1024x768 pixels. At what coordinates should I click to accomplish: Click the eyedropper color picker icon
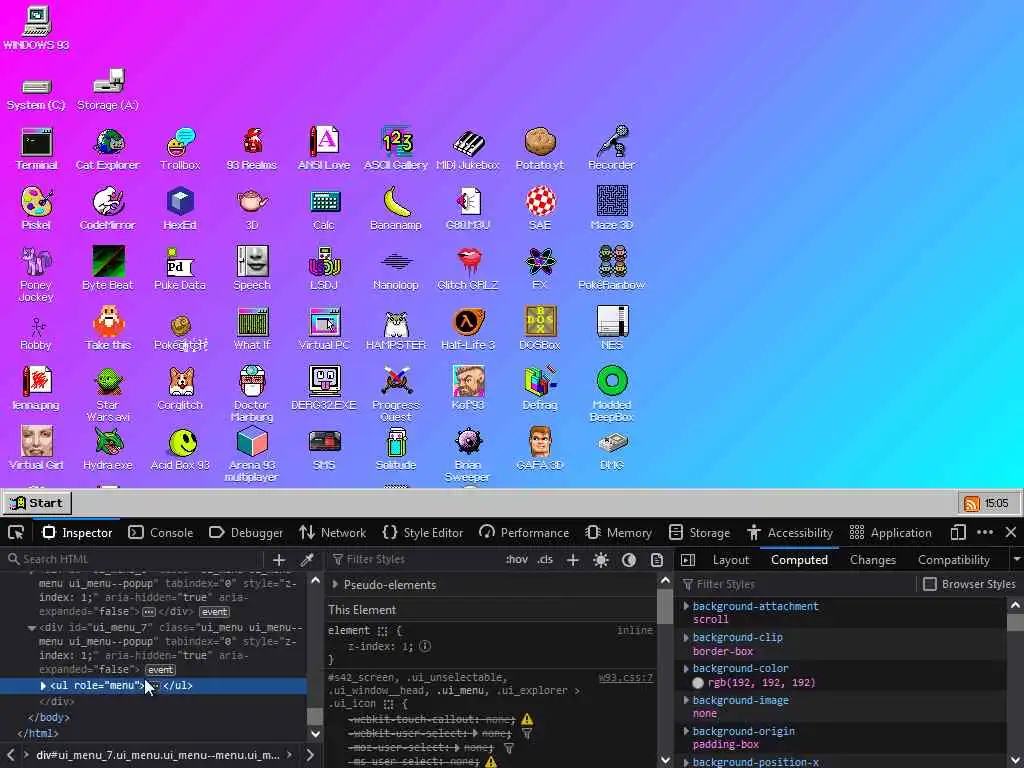coord(307,560)
